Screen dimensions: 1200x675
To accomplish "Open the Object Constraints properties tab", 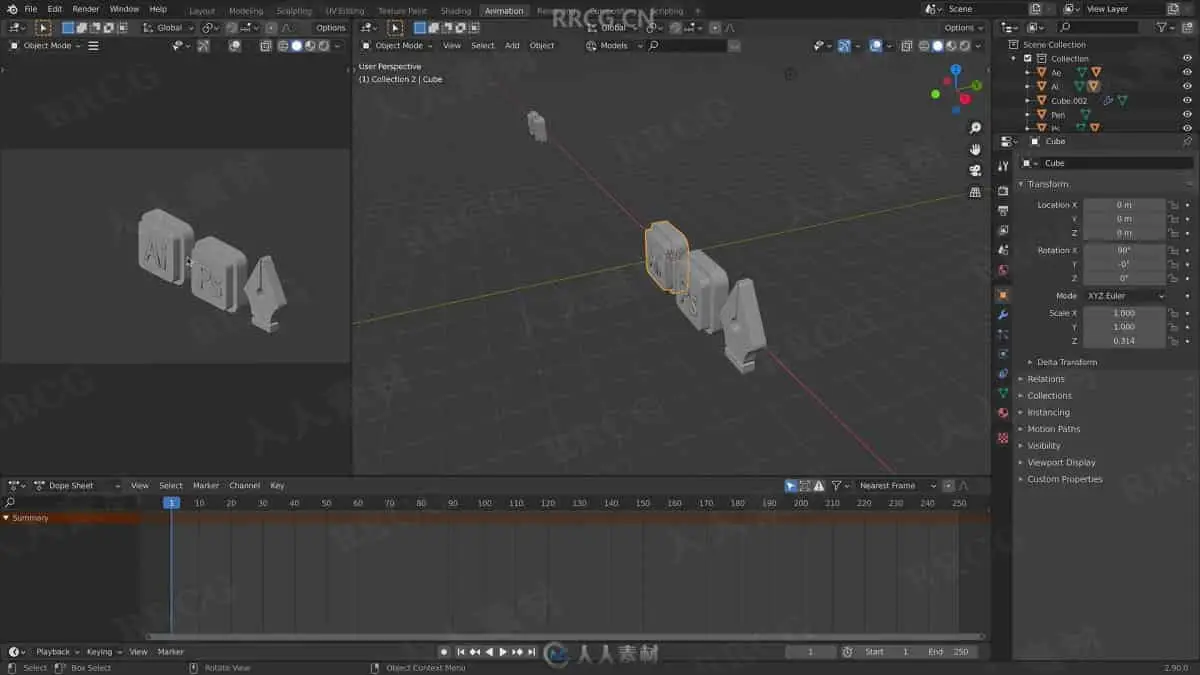I will click(x=1003, y=373).
